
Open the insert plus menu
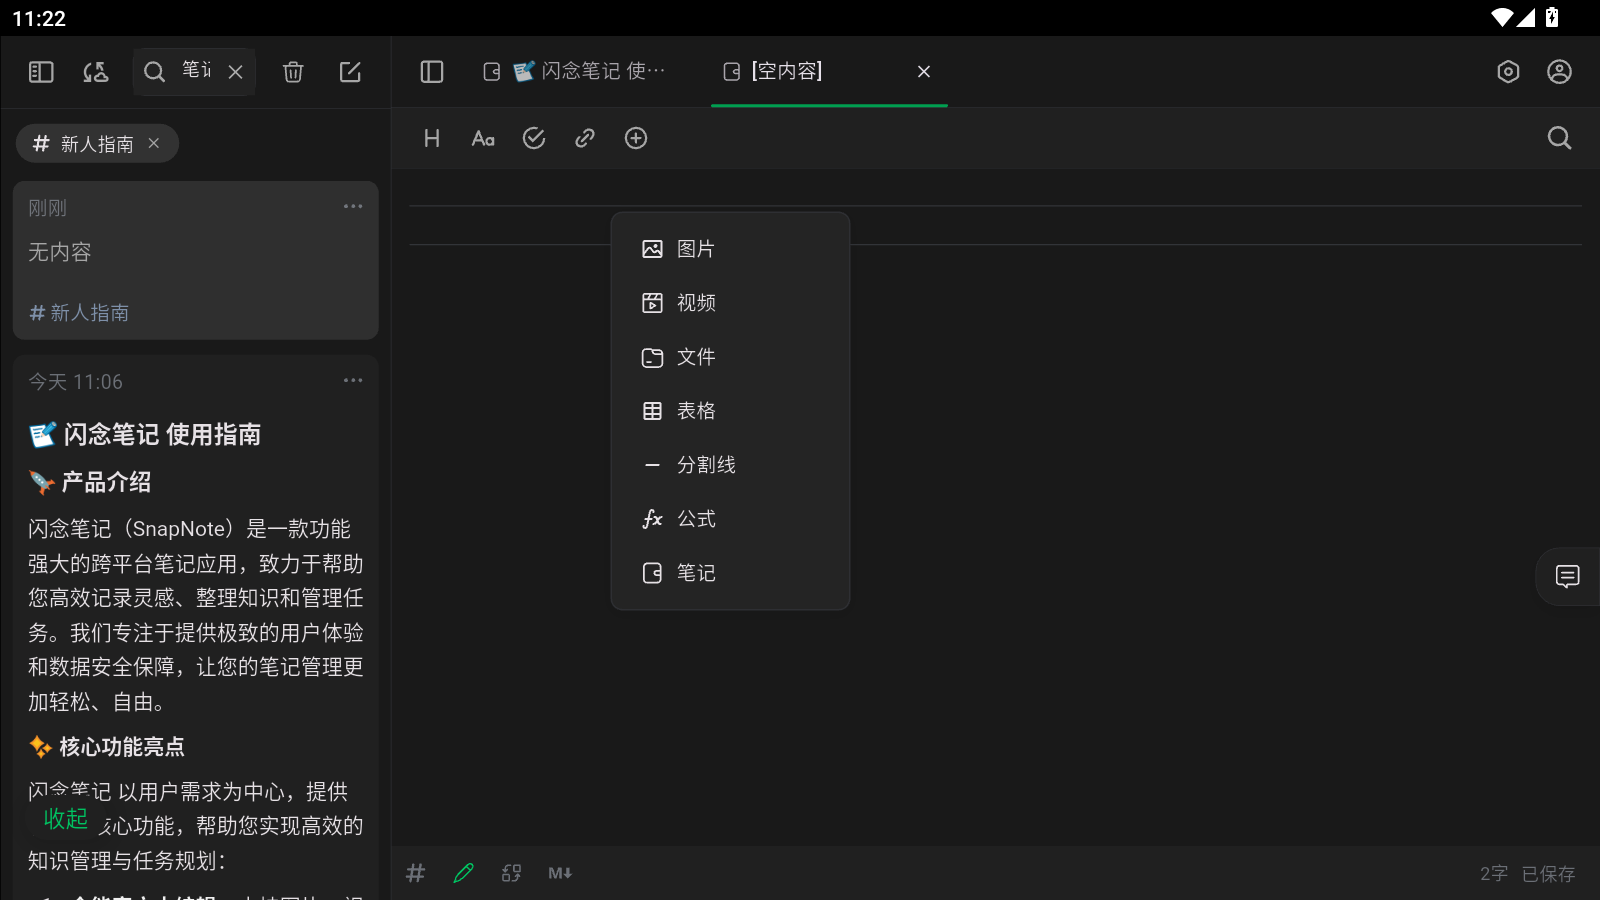(635, 138)
